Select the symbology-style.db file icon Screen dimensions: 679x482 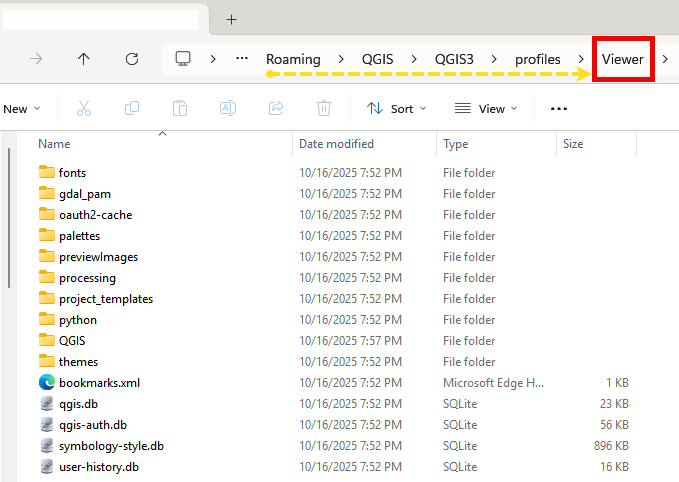47,445
